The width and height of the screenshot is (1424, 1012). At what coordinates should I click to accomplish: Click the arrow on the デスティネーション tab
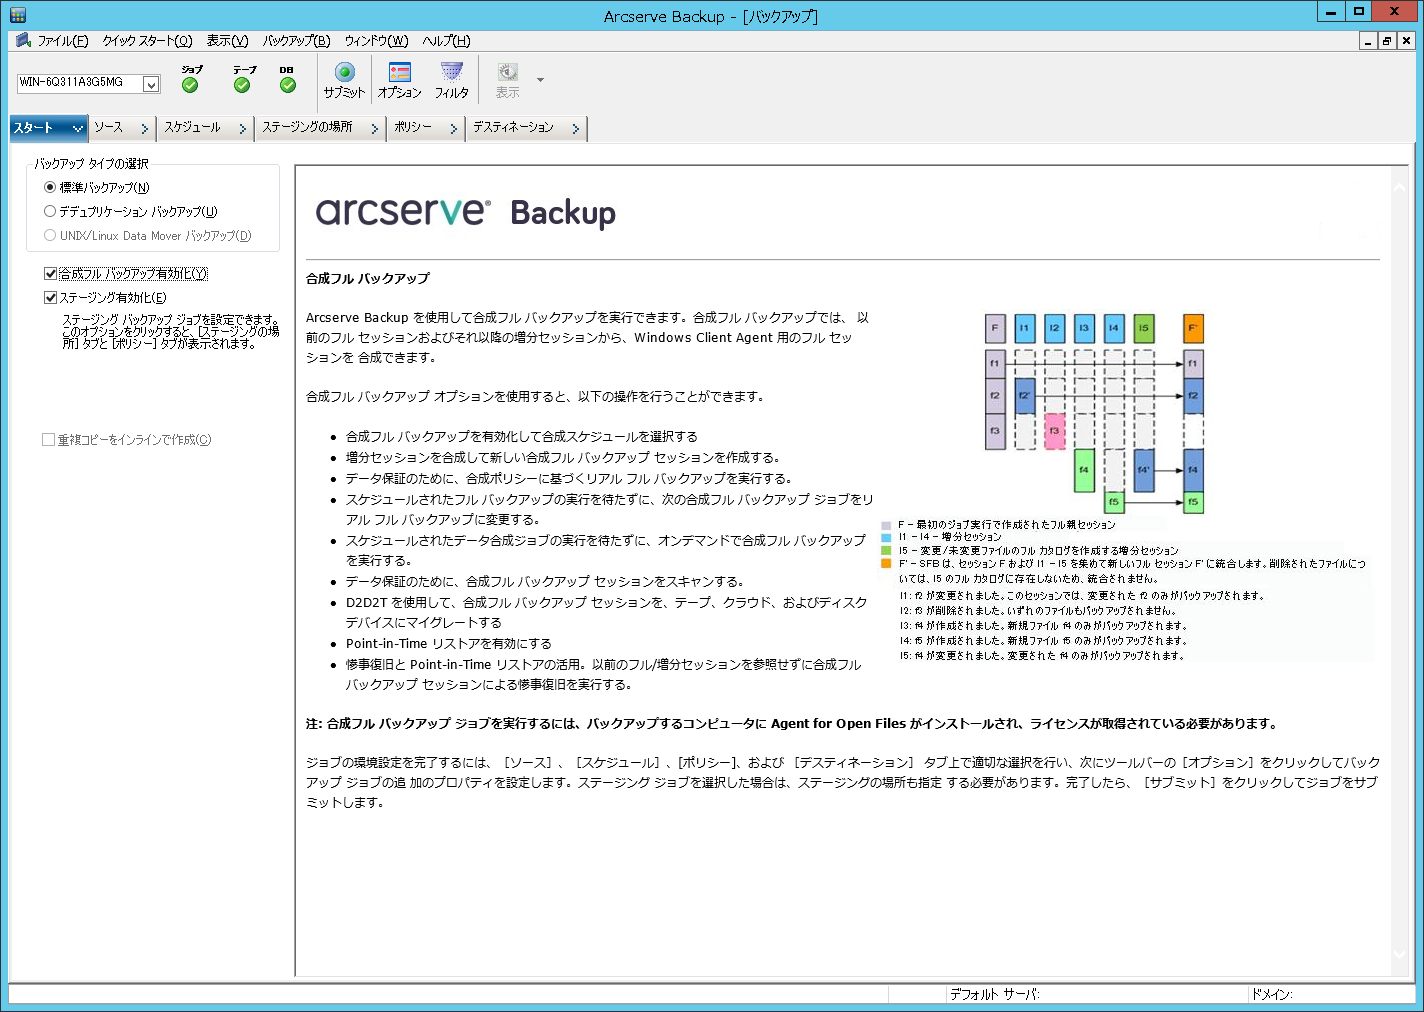coord(576,128)
